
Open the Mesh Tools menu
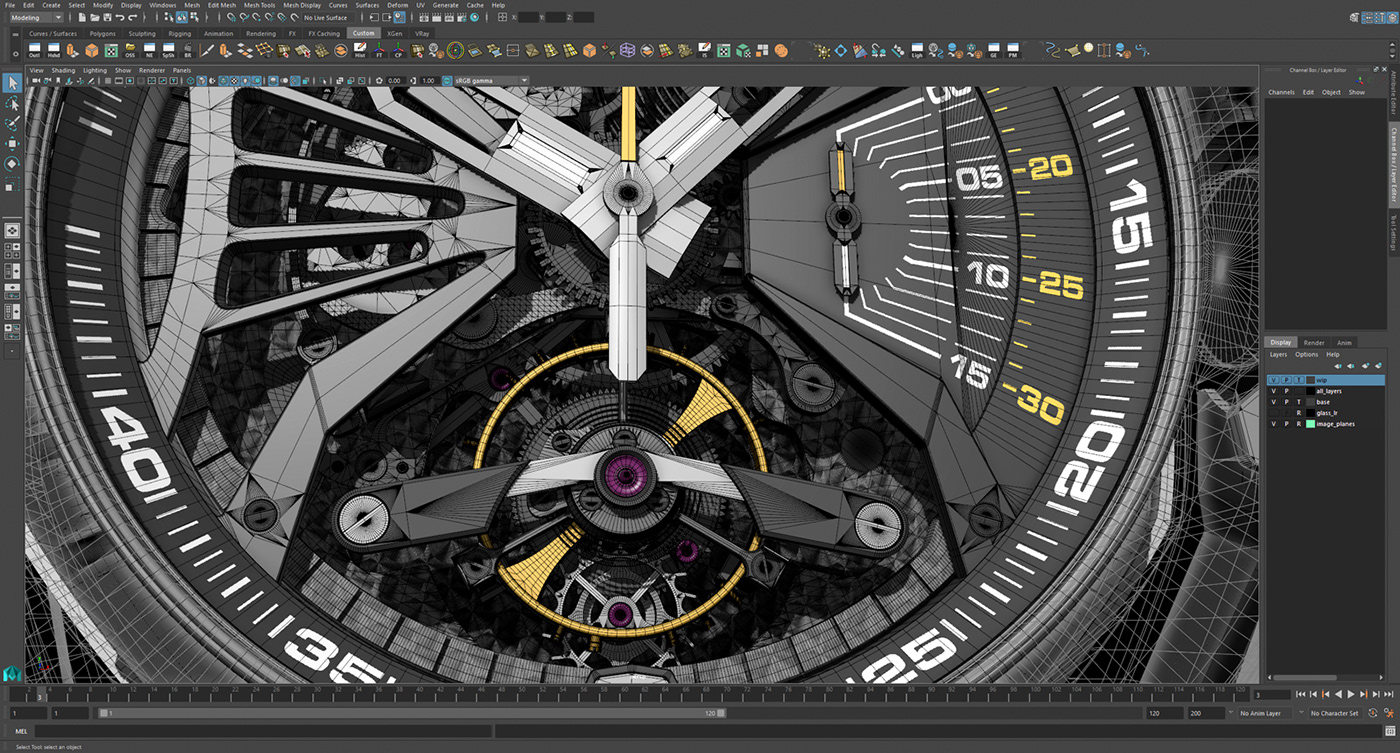click(259, 5)
